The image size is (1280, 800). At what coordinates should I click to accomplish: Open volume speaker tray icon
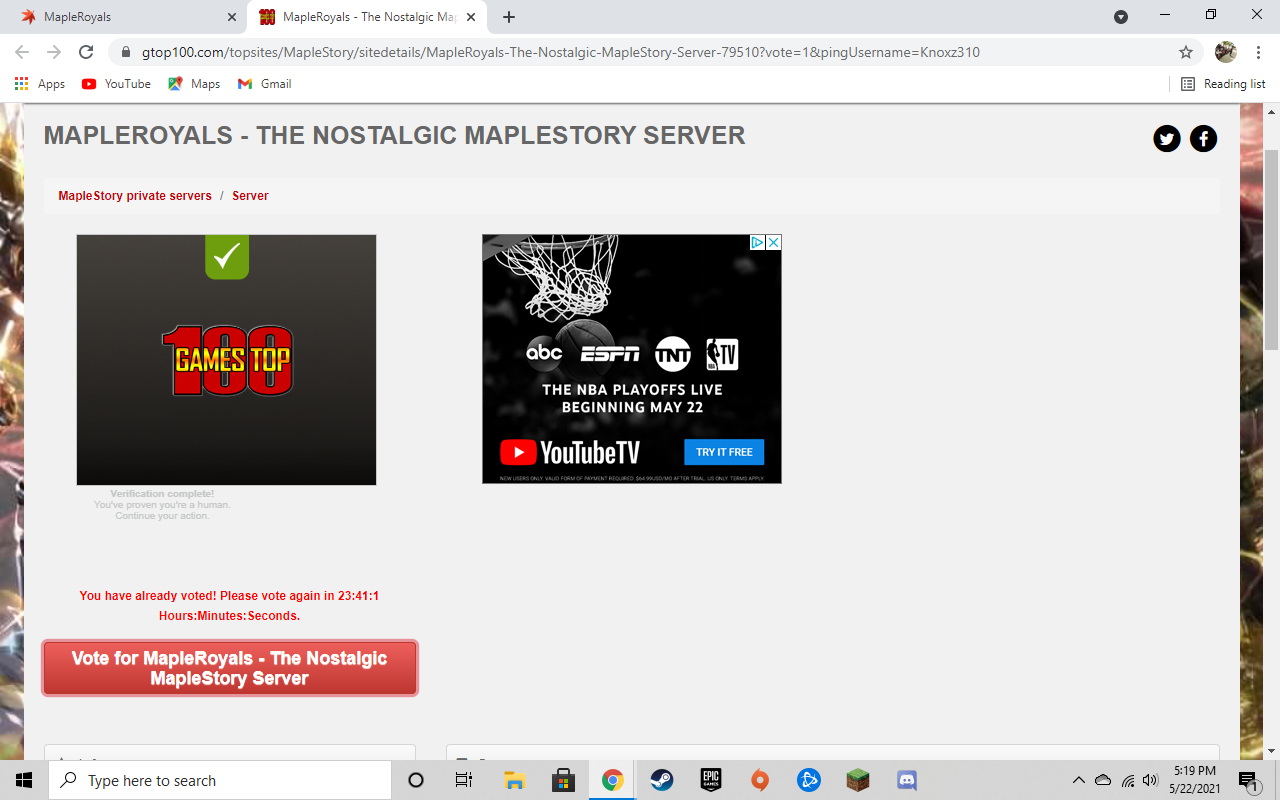pyautogui.click(x=1151, y=780)
